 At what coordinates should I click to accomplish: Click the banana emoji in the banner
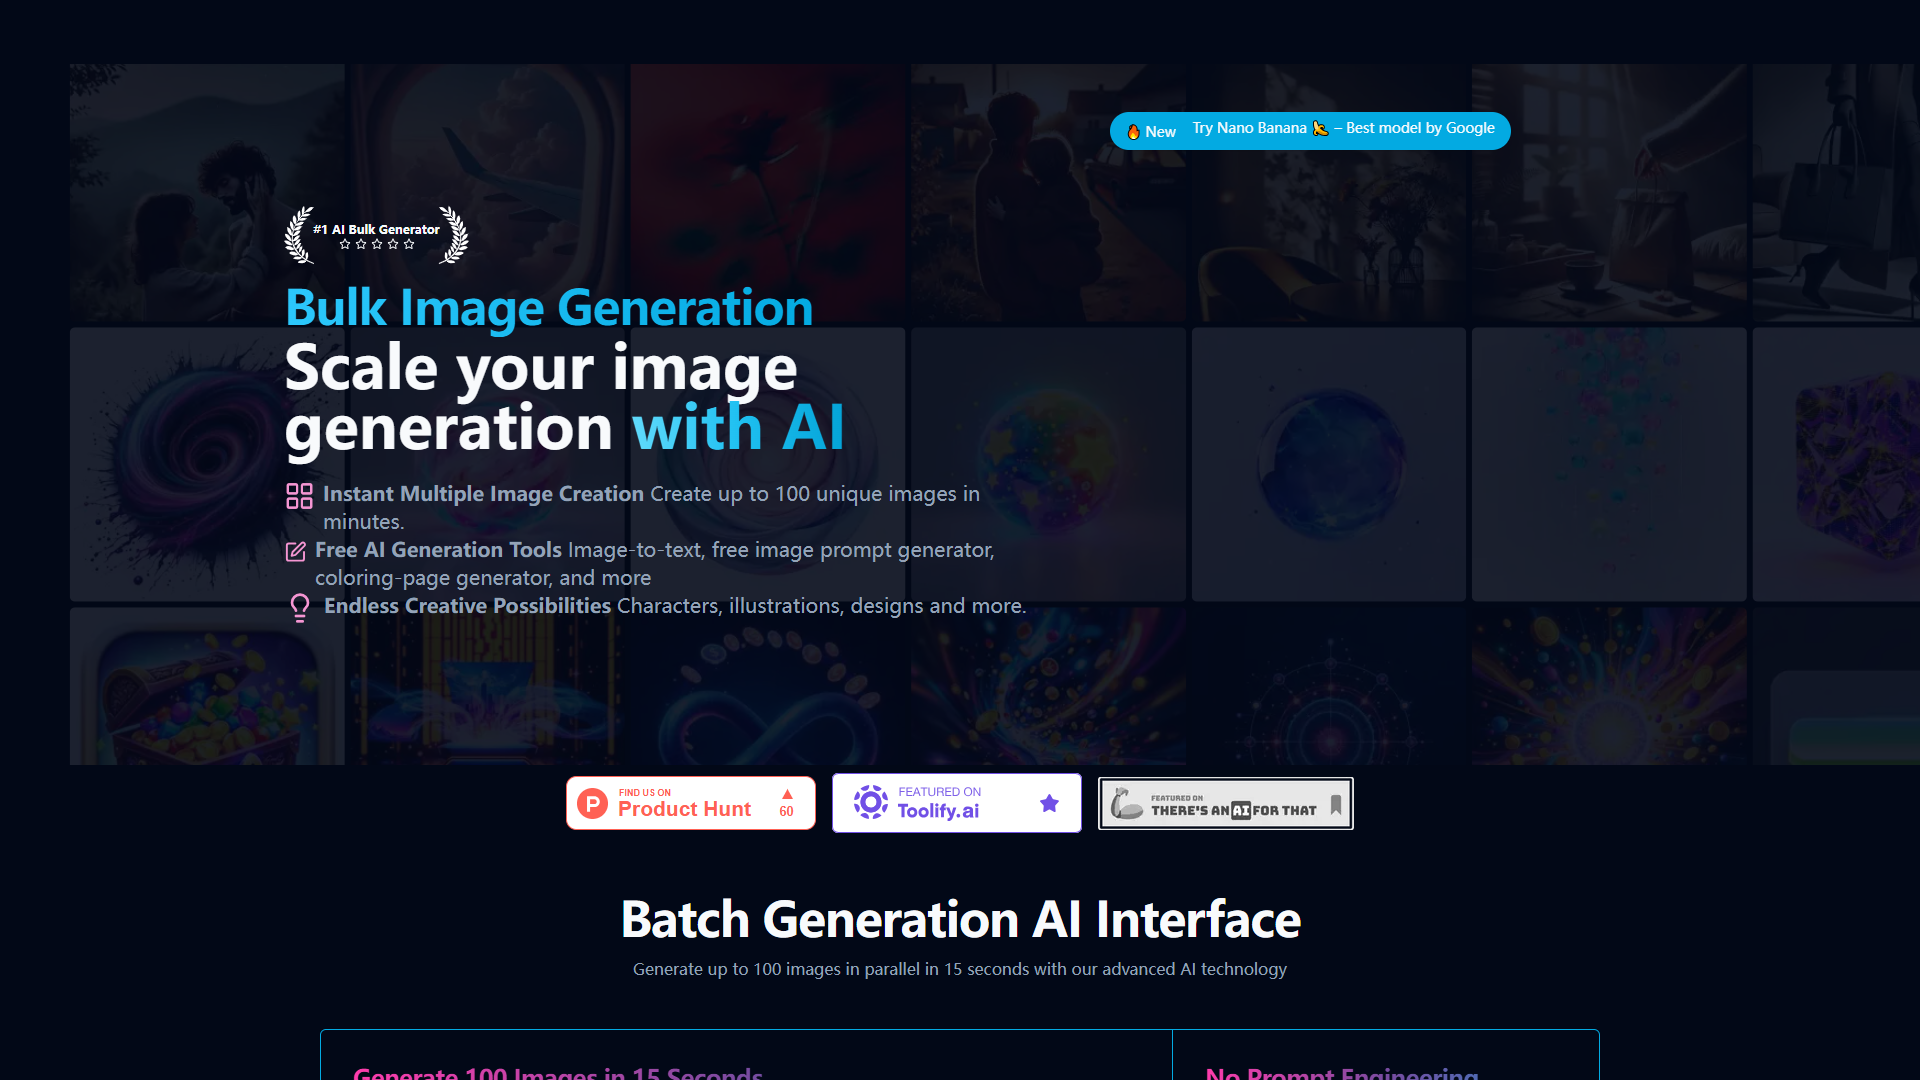click(1320, 128)
